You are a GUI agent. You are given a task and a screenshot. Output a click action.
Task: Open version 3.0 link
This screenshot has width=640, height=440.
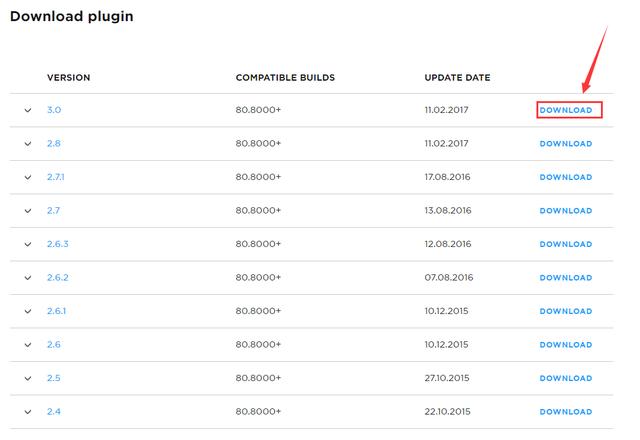pos(54,110)
